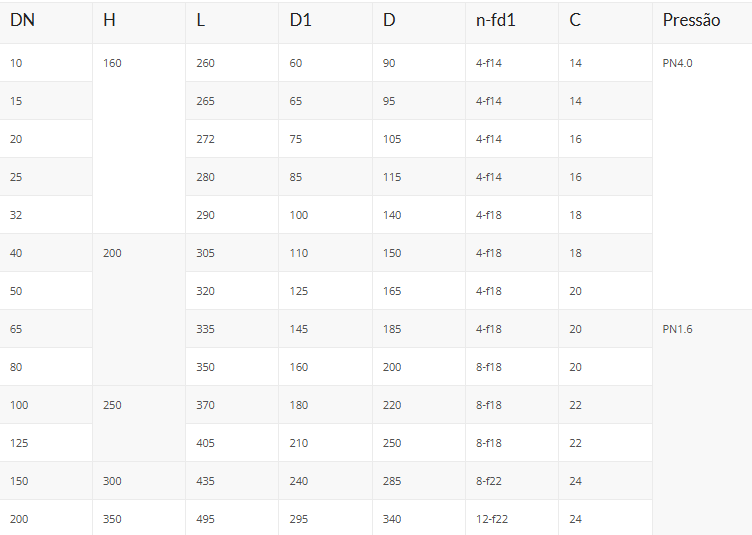Select the DN value 32
Screen dimensions: 752x535
(16, 215)
